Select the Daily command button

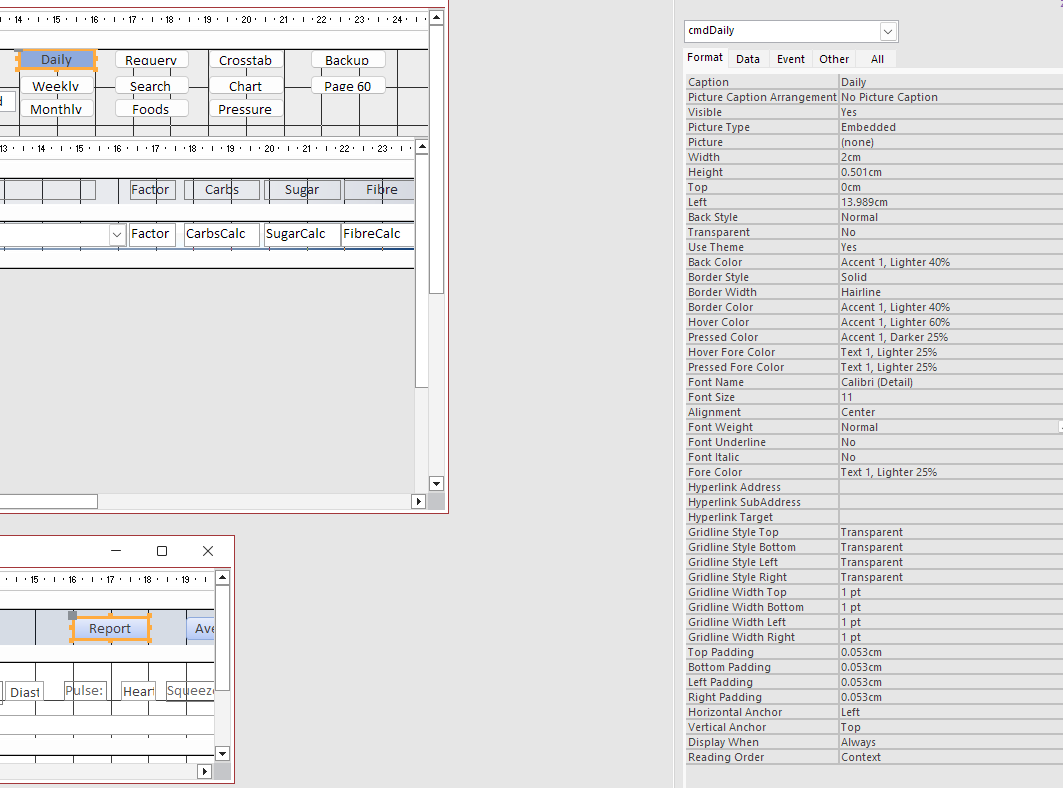pyautogui.click(x=57, y=60)
